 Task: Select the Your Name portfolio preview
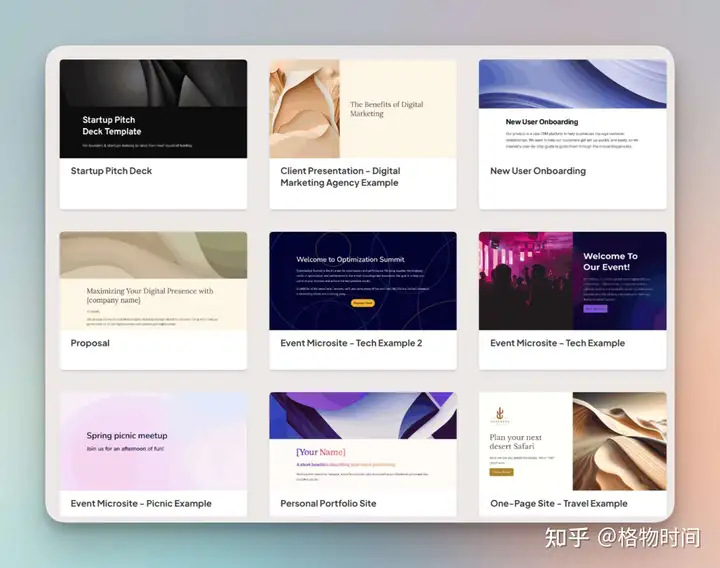tap(363, 441)
